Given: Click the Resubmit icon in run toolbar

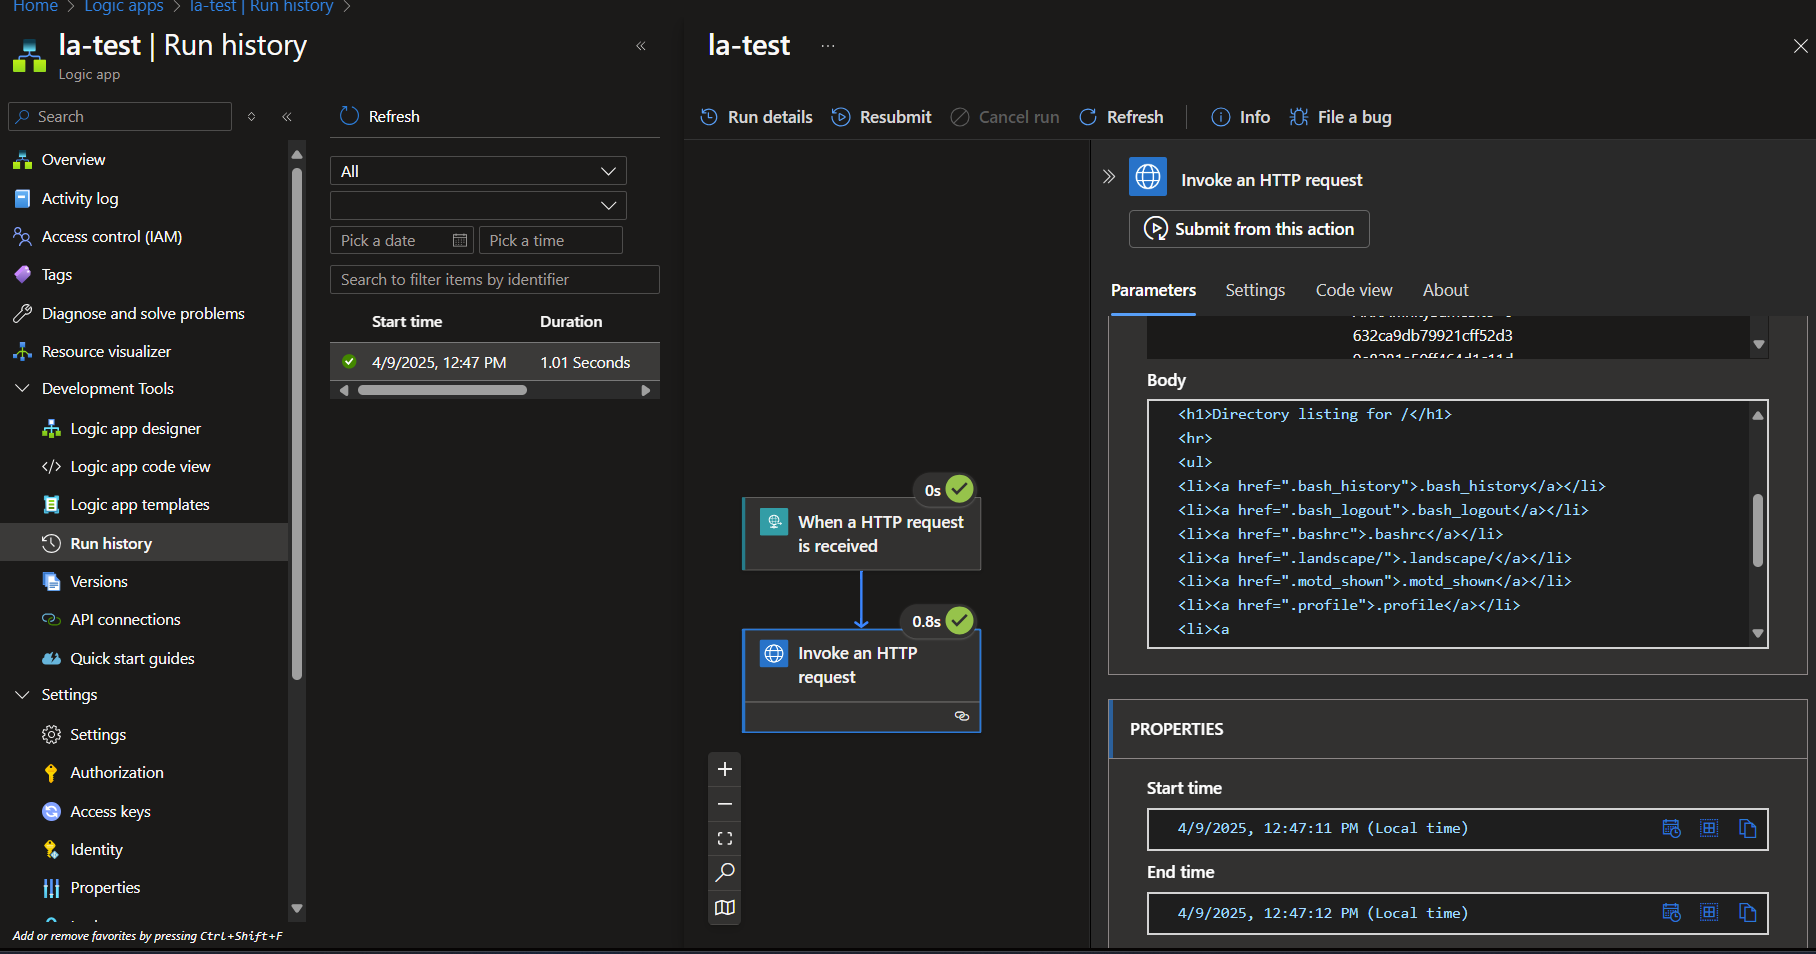Looking at the screenshot, I should pyautogui.click(x=841, y=117).
